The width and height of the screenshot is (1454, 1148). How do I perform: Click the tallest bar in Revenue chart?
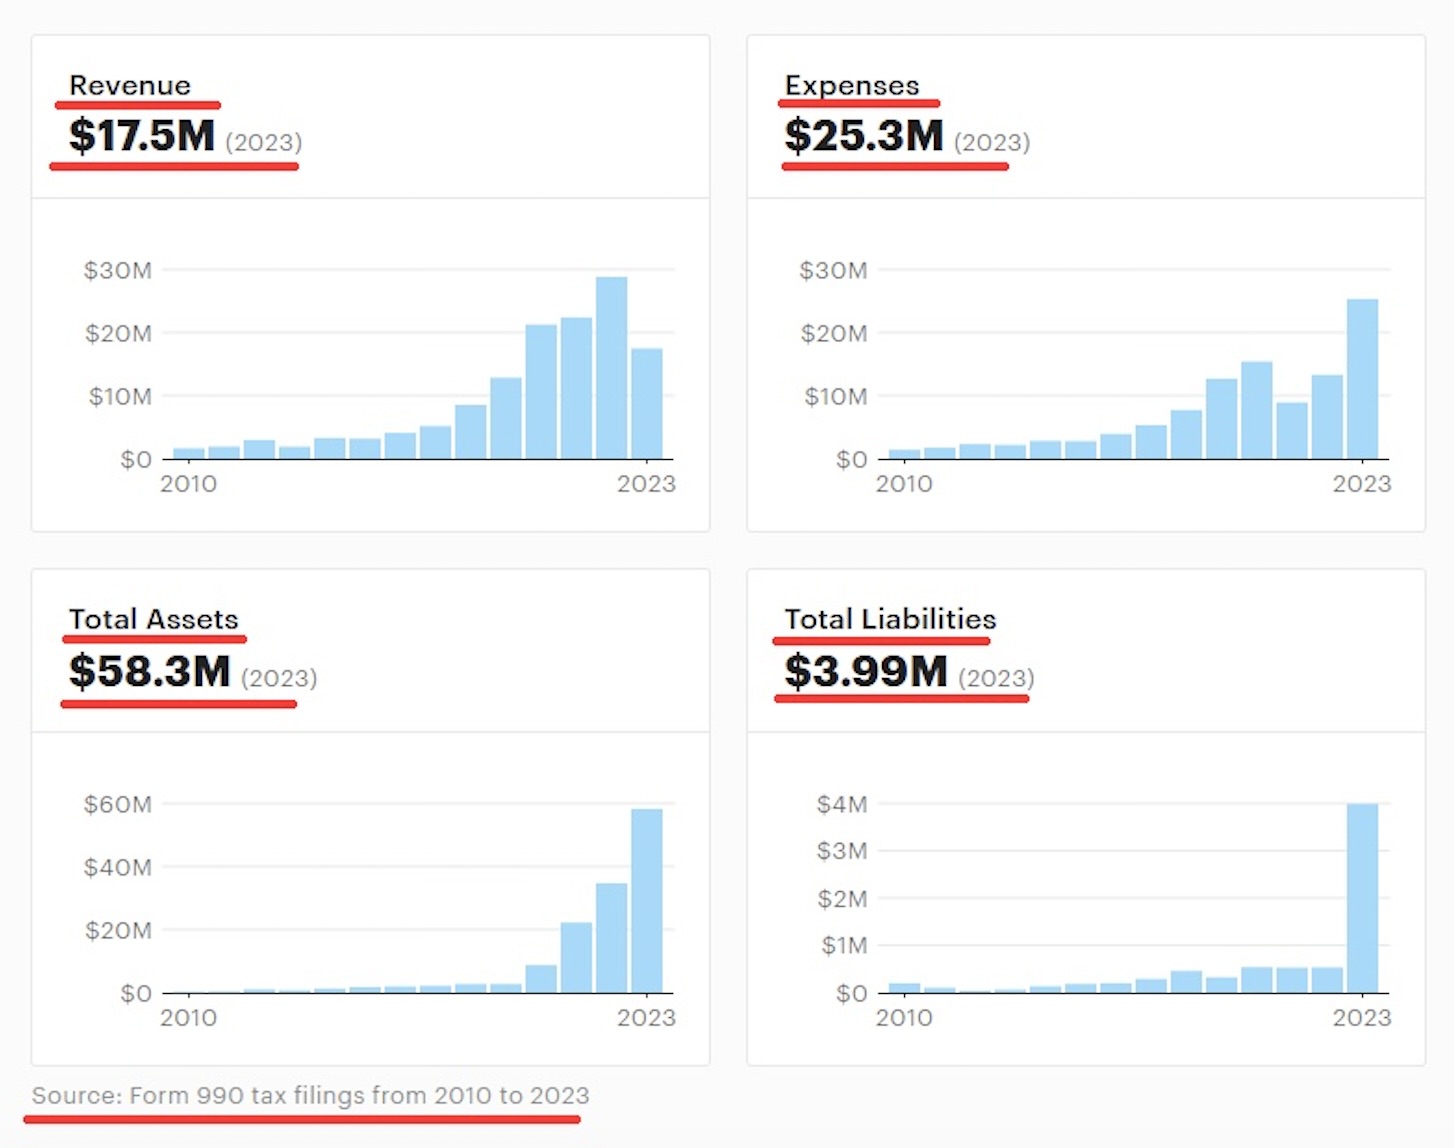click(x=612, y=368)
